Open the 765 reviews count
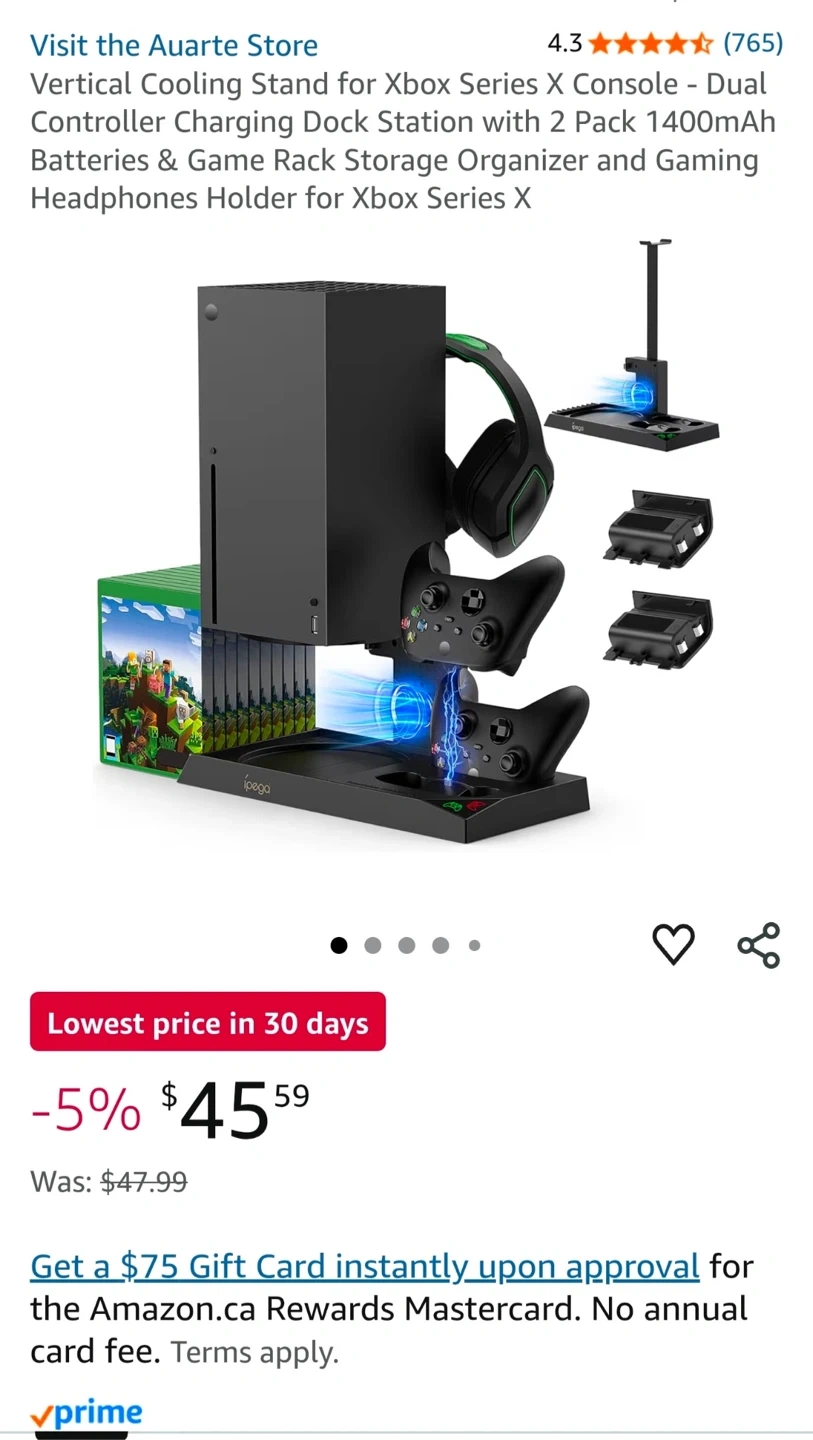Screen dimensions: 813x1440 [x=753, y=43]
